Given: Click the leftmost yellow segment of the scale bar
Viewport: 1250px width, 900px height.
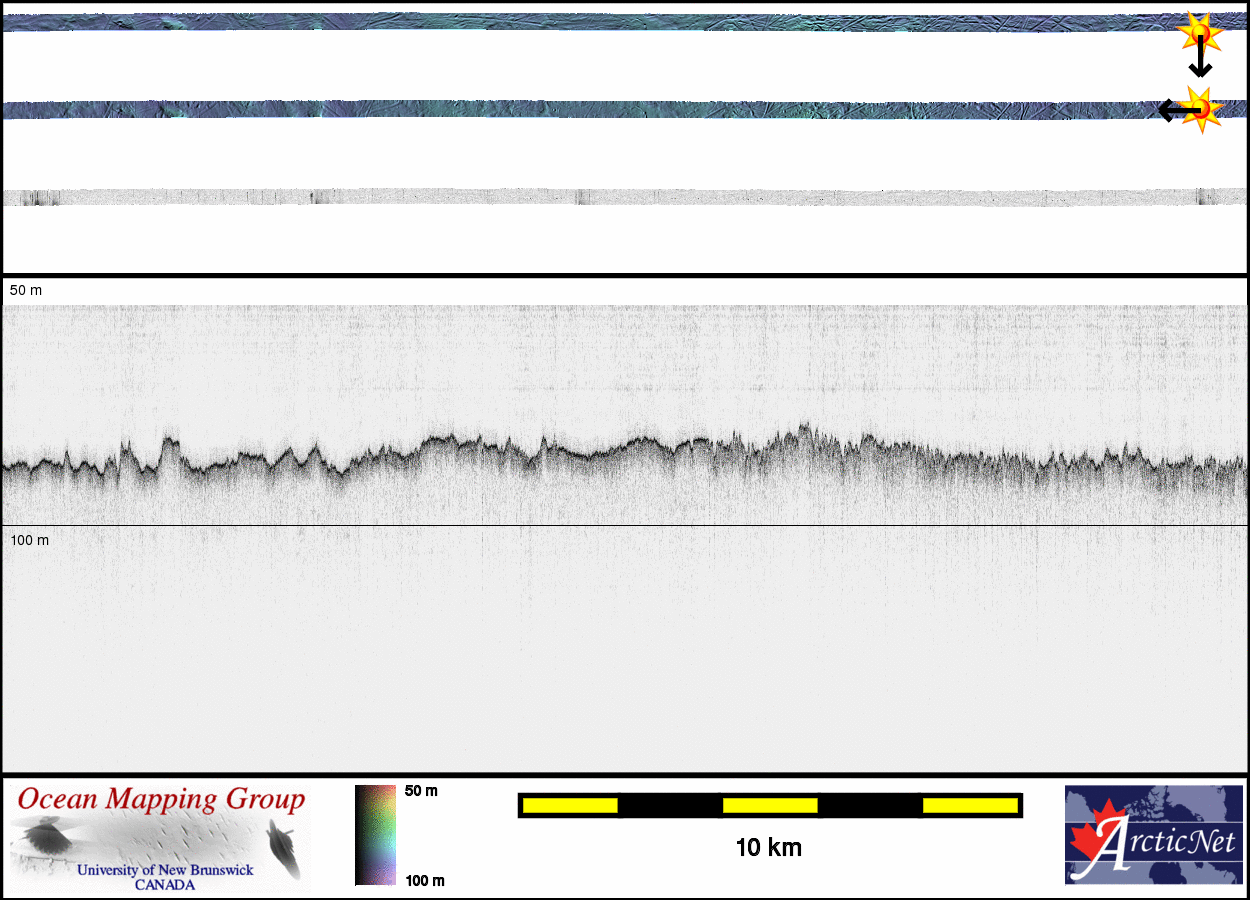Looking at the screenshot, I should (x=570, y=805).
